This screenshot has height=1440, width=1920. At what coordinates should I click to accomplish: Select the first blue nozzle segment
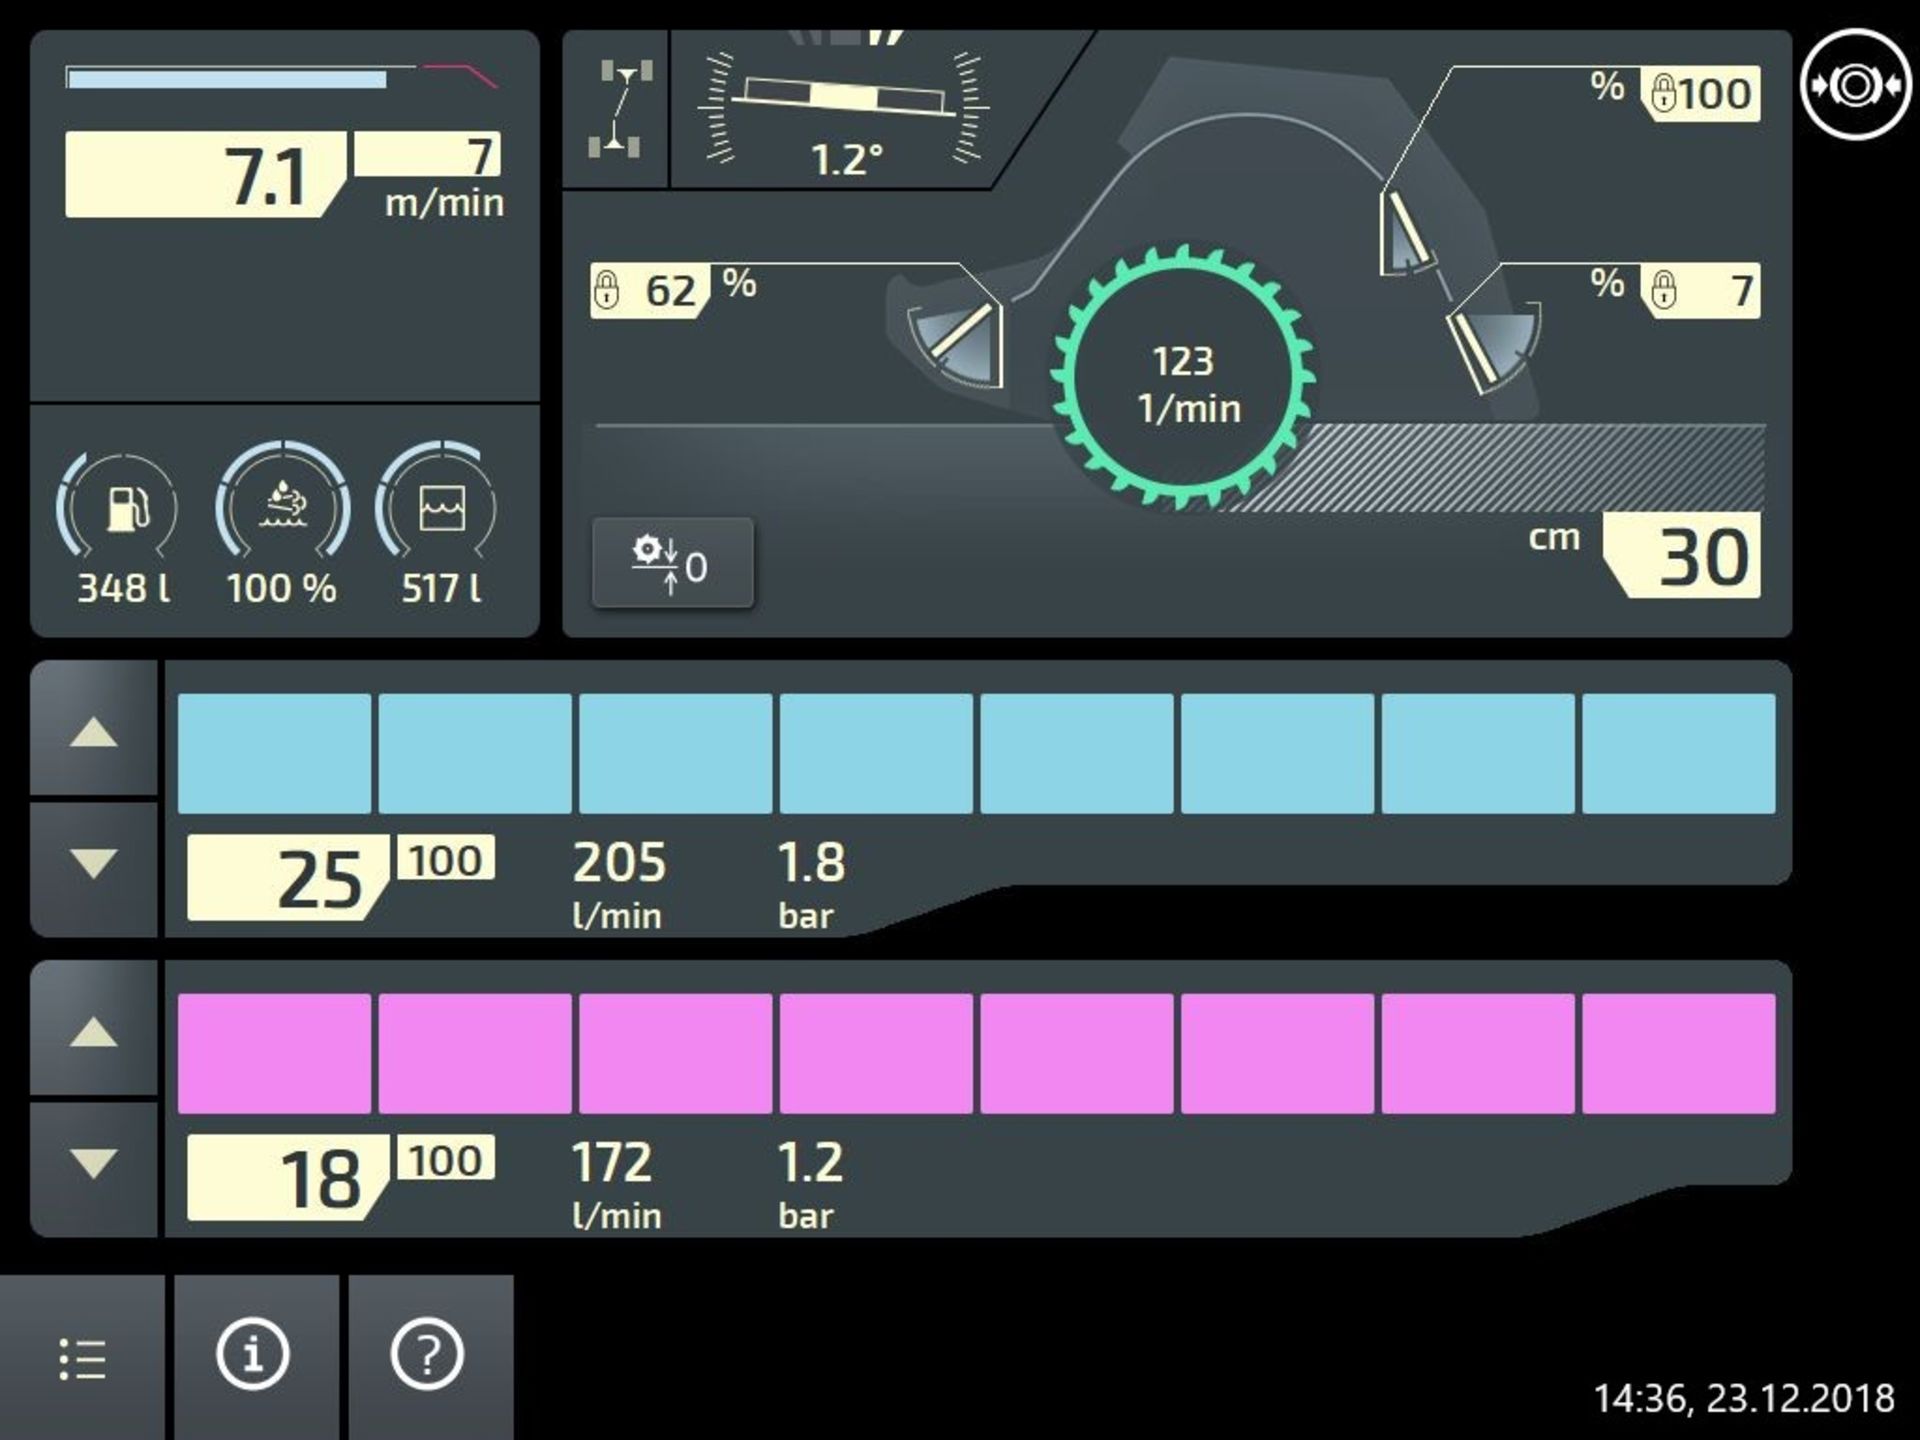274,753
